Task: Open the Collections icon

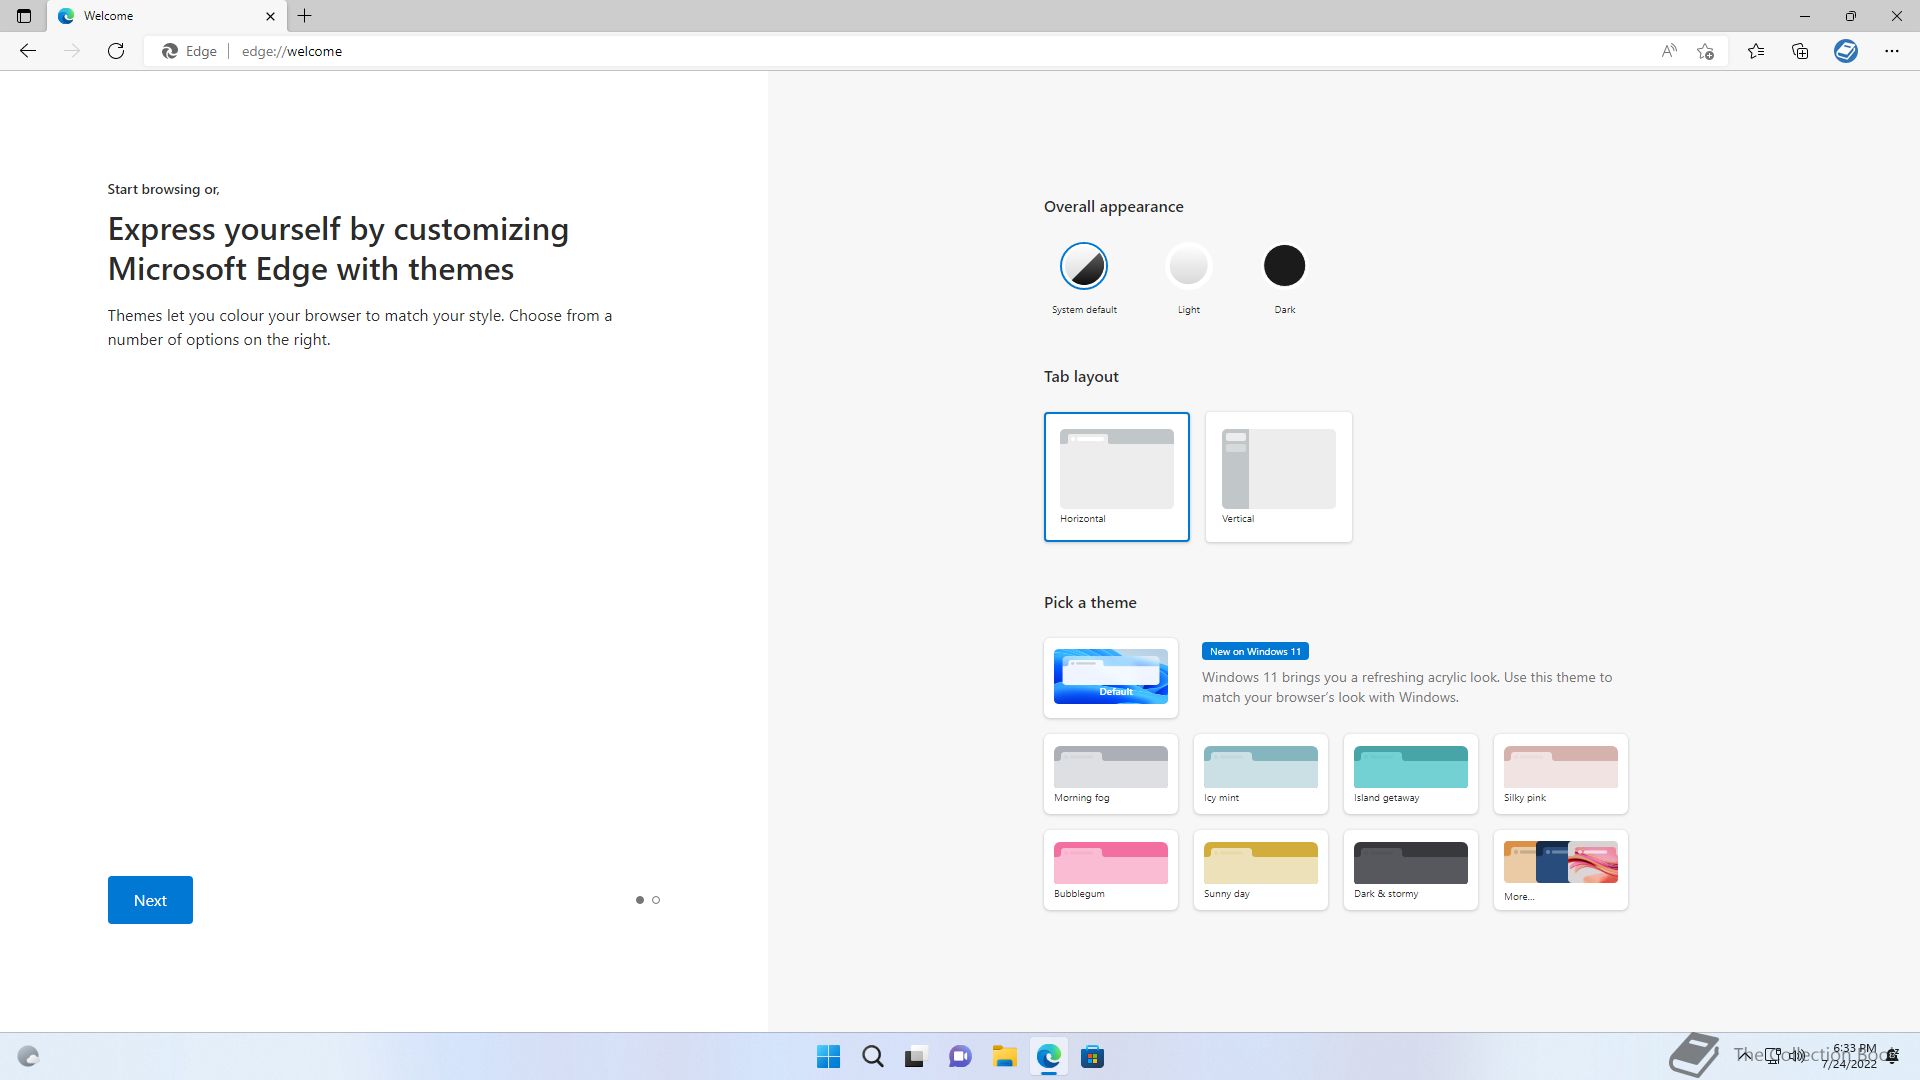Action: tap(1800, 51)
